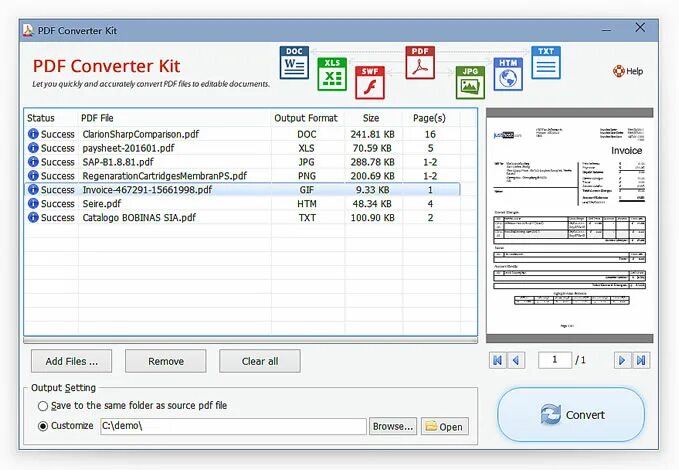The height and width of the screenshot is (470, 679).
Task: Go to first preview page
Action: tap(498, 360)
